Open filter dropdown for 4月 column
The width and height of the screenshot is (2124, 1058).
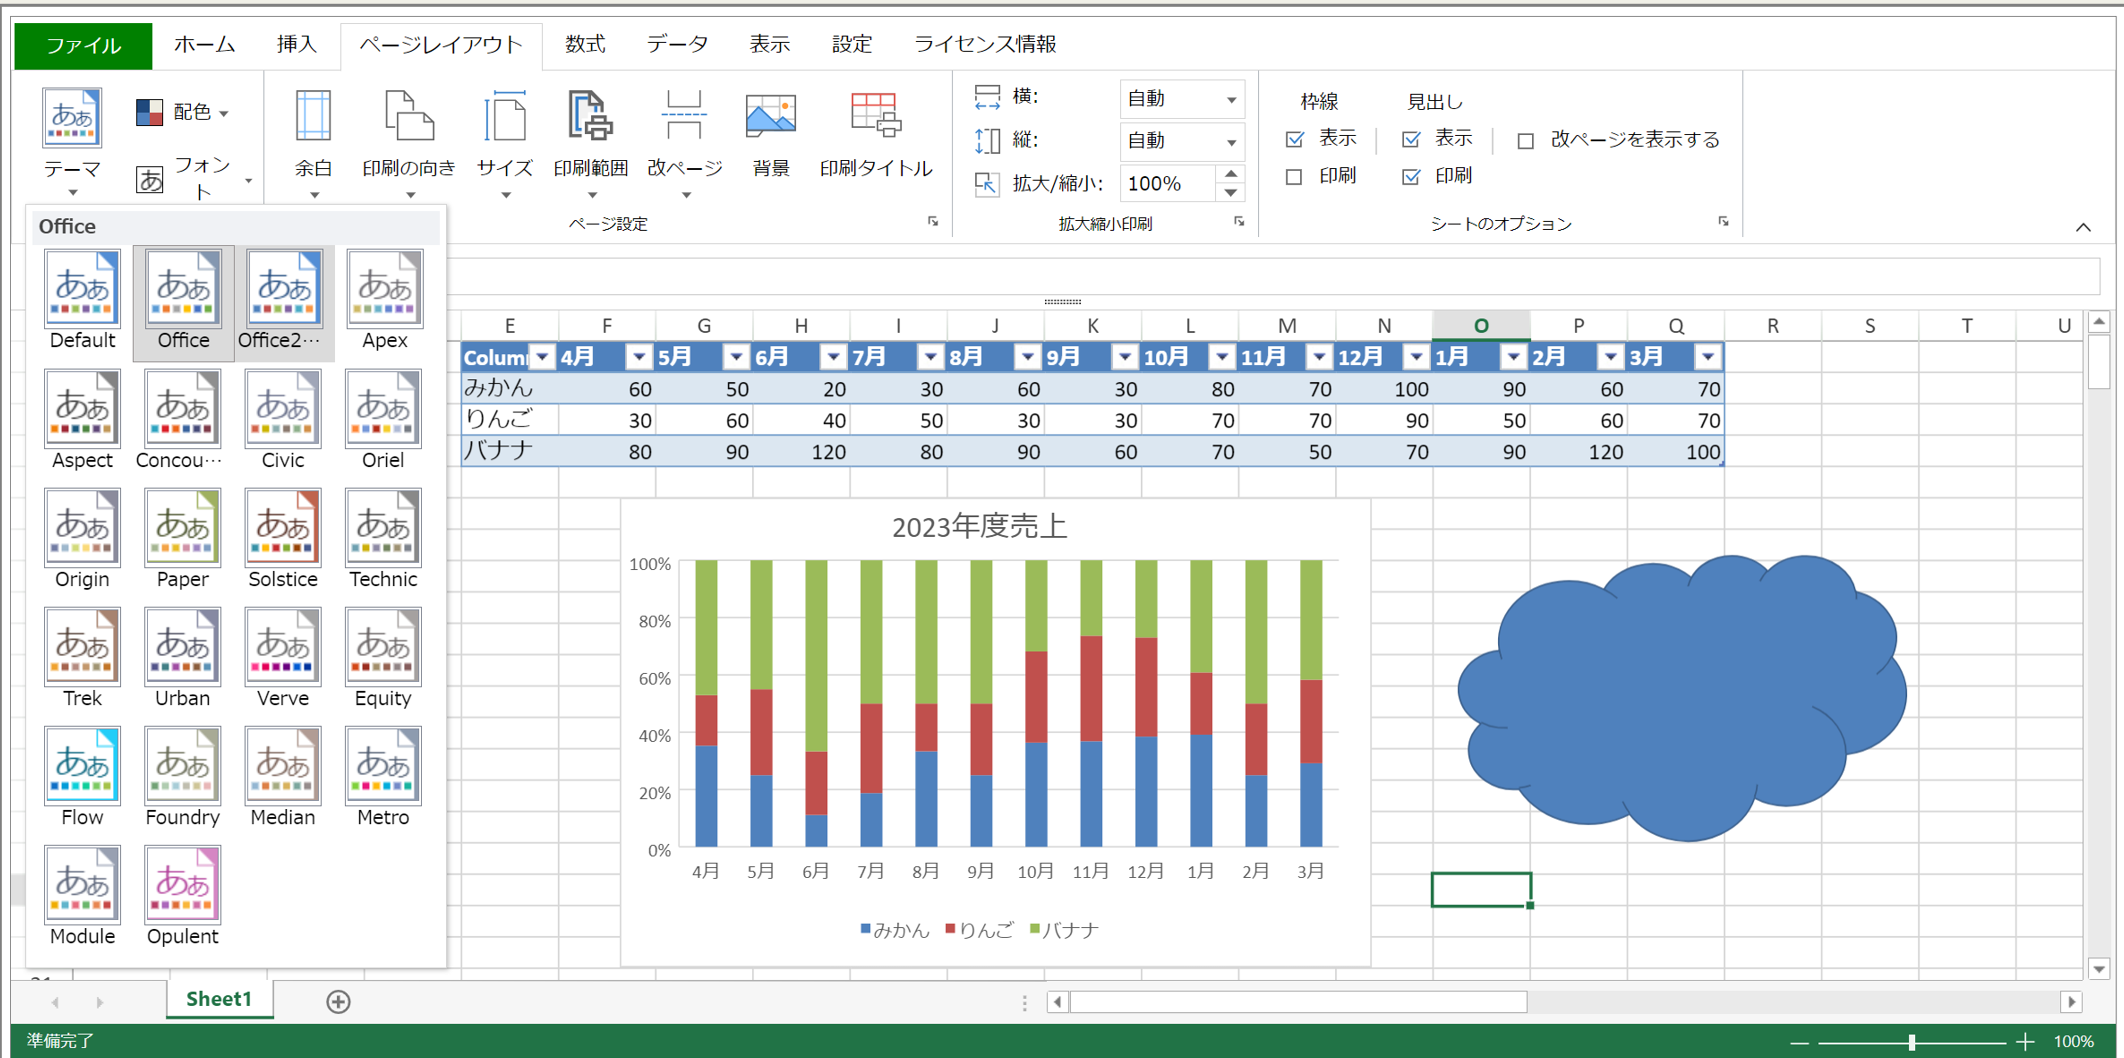point(638,357)
